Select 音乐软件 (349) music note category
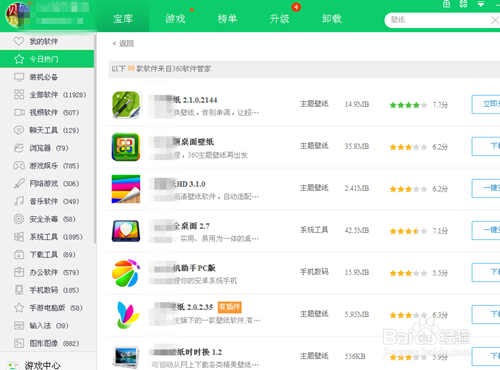This screenshot has height=370, width=500. pos(47,201)
